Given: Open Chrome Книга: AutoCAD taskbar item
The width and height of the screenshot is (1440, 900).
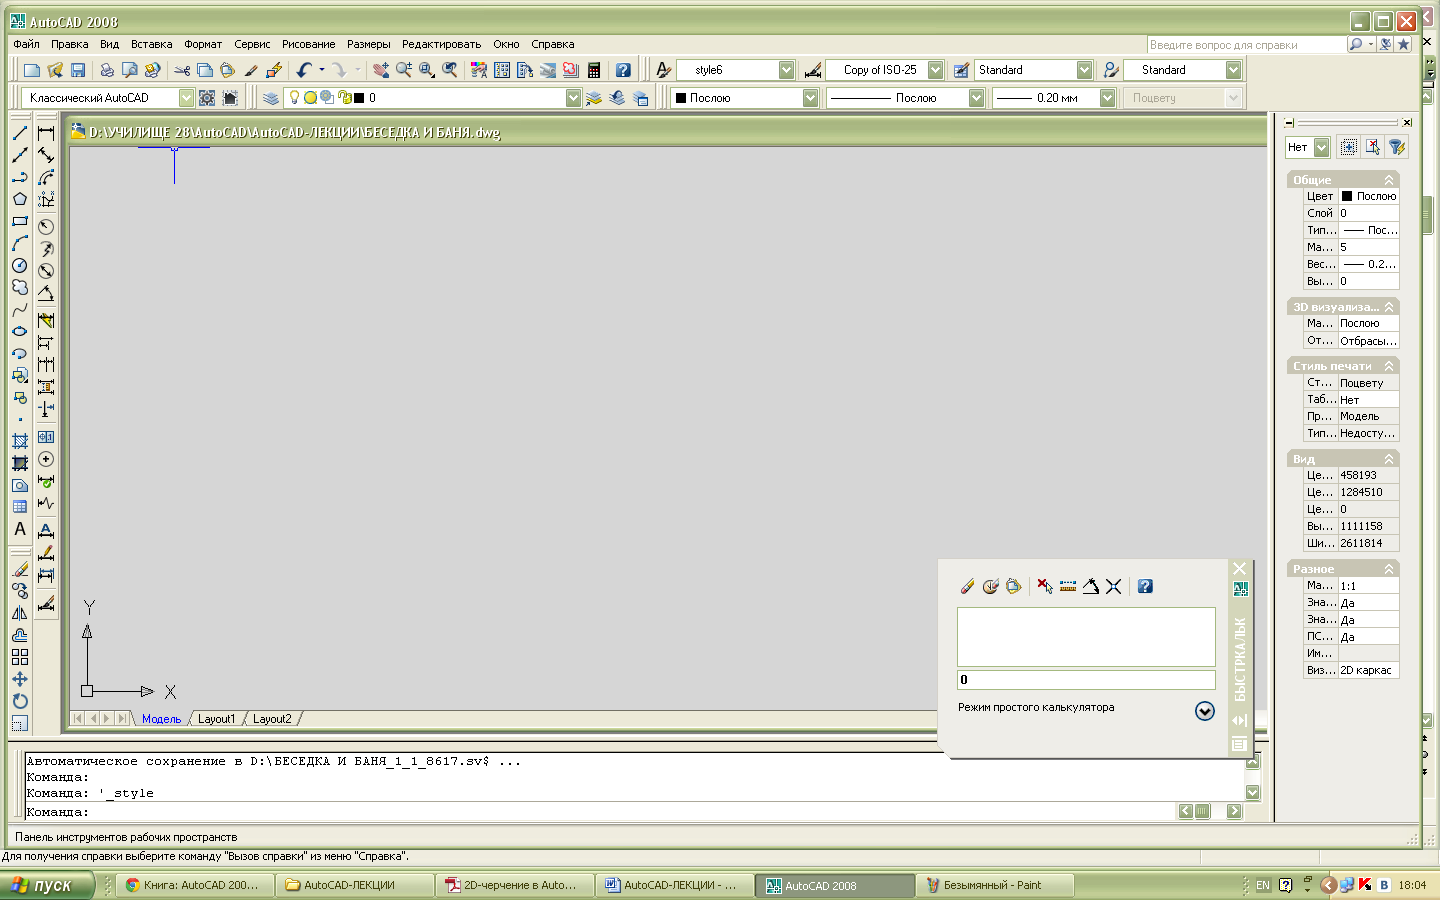Looking at the screenshot, I should coord(195,885).
